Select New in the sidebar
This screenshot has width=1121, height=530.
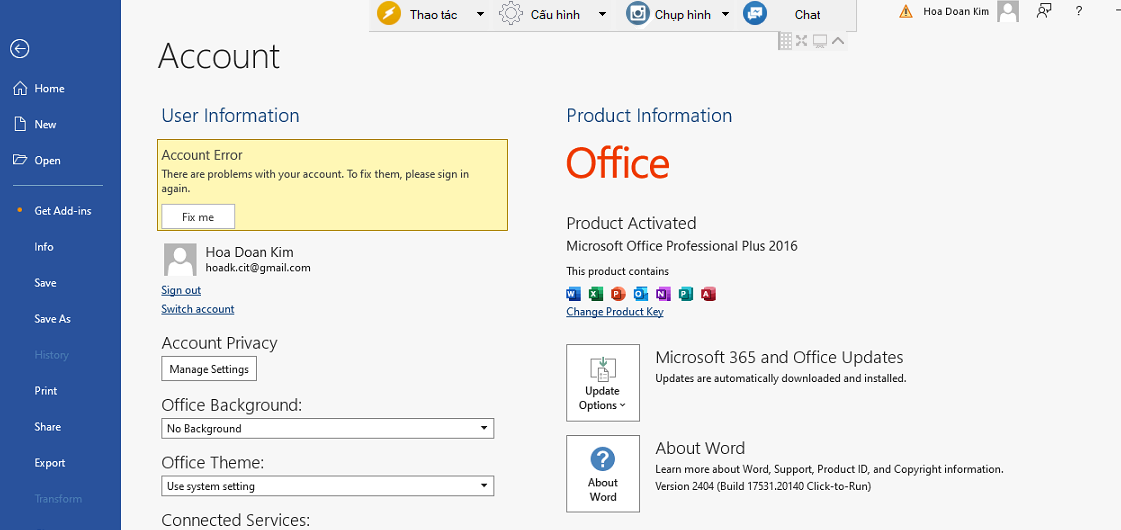pyautogui.click(x=45, y=124)
